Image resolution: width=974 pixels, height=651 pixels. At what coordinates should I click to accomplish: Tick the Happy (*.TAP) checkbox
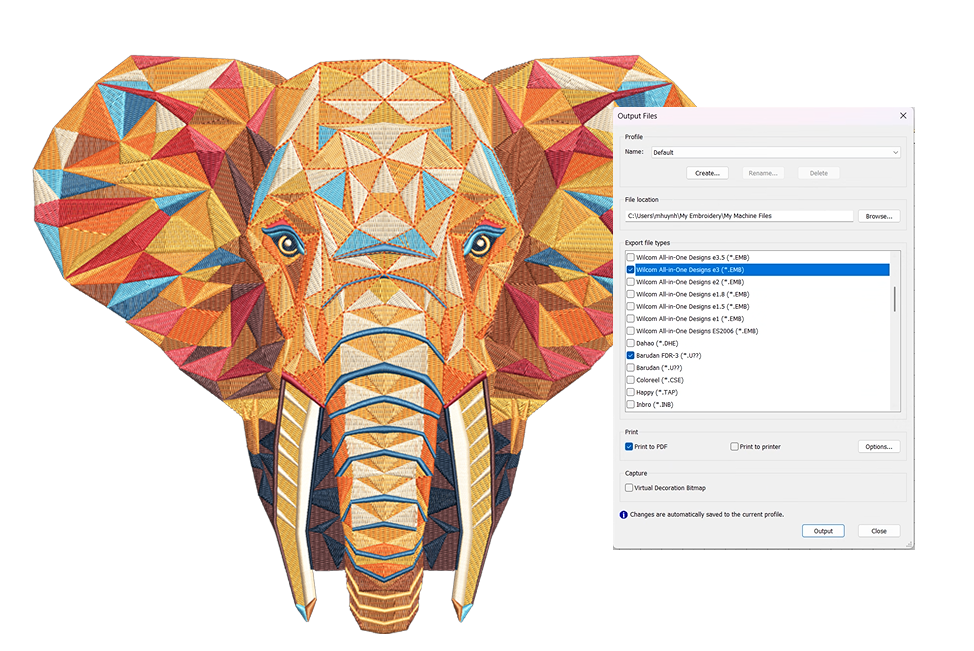pos(630,392)
